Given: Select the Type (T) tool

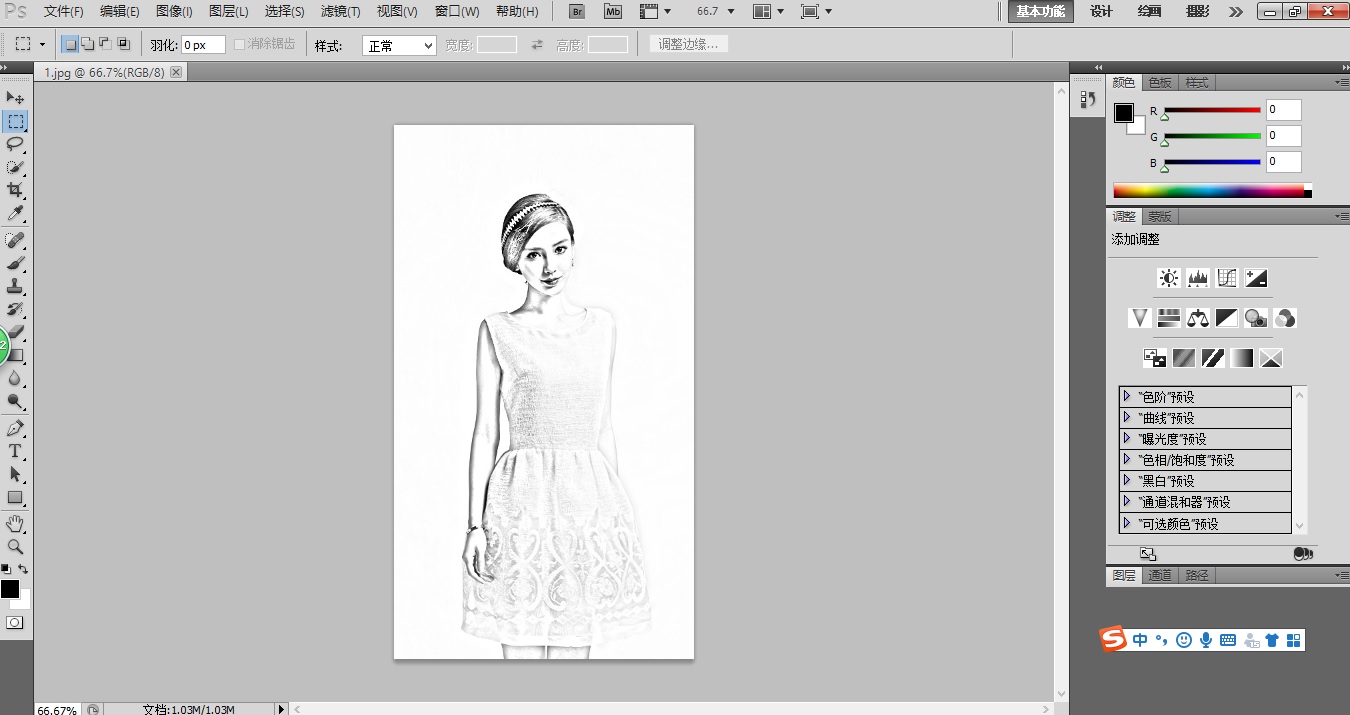Looking at the screenshot, I should (x=15, y=451).
